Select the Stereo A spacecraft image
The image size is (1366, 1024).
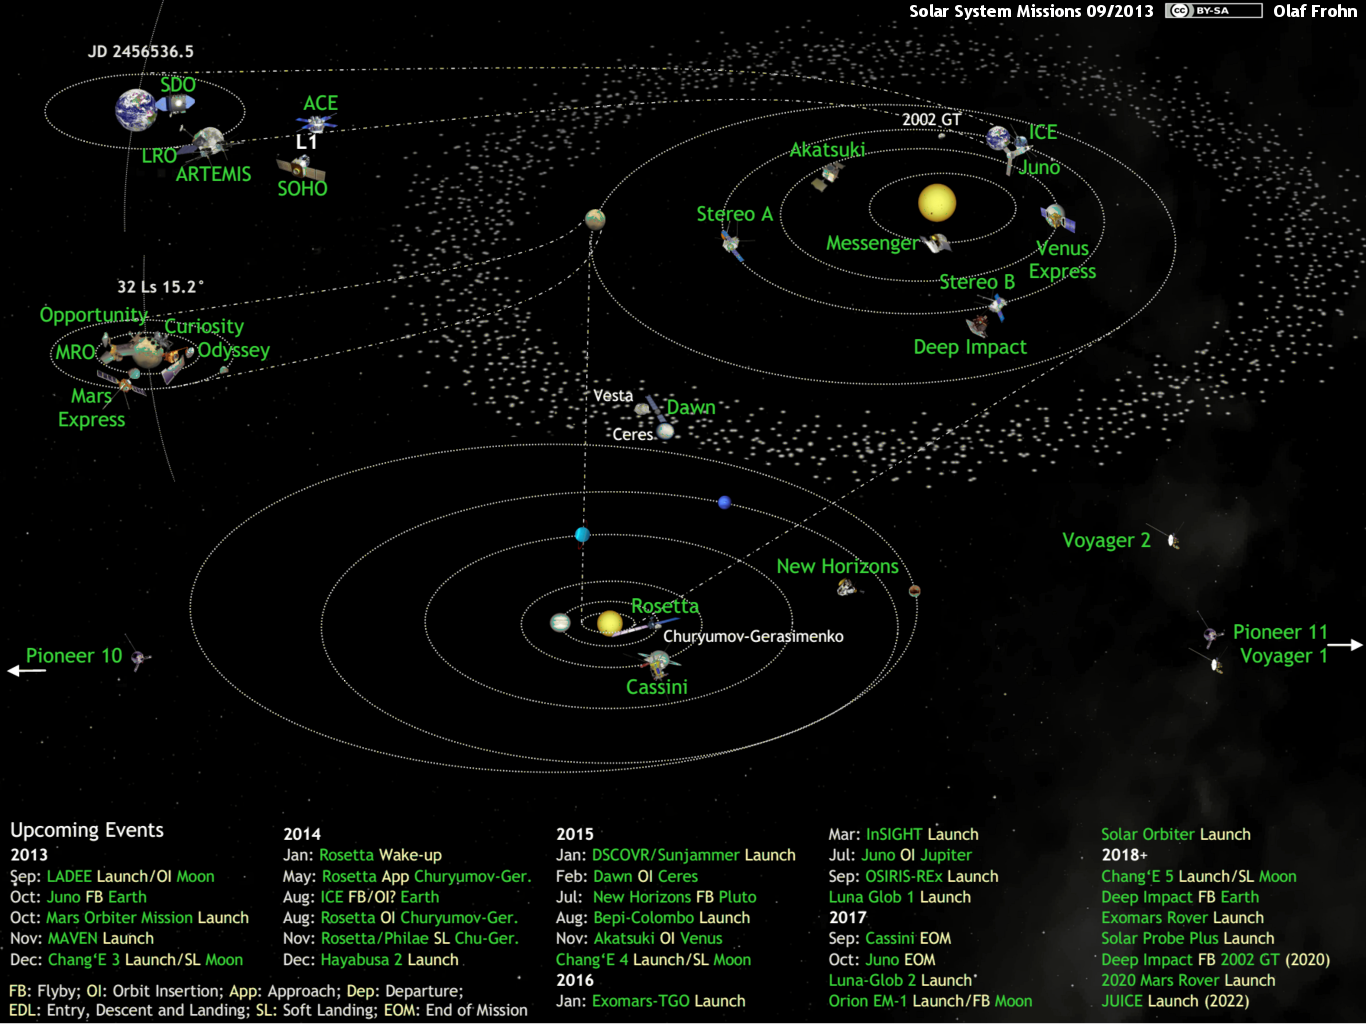(734, 244)
